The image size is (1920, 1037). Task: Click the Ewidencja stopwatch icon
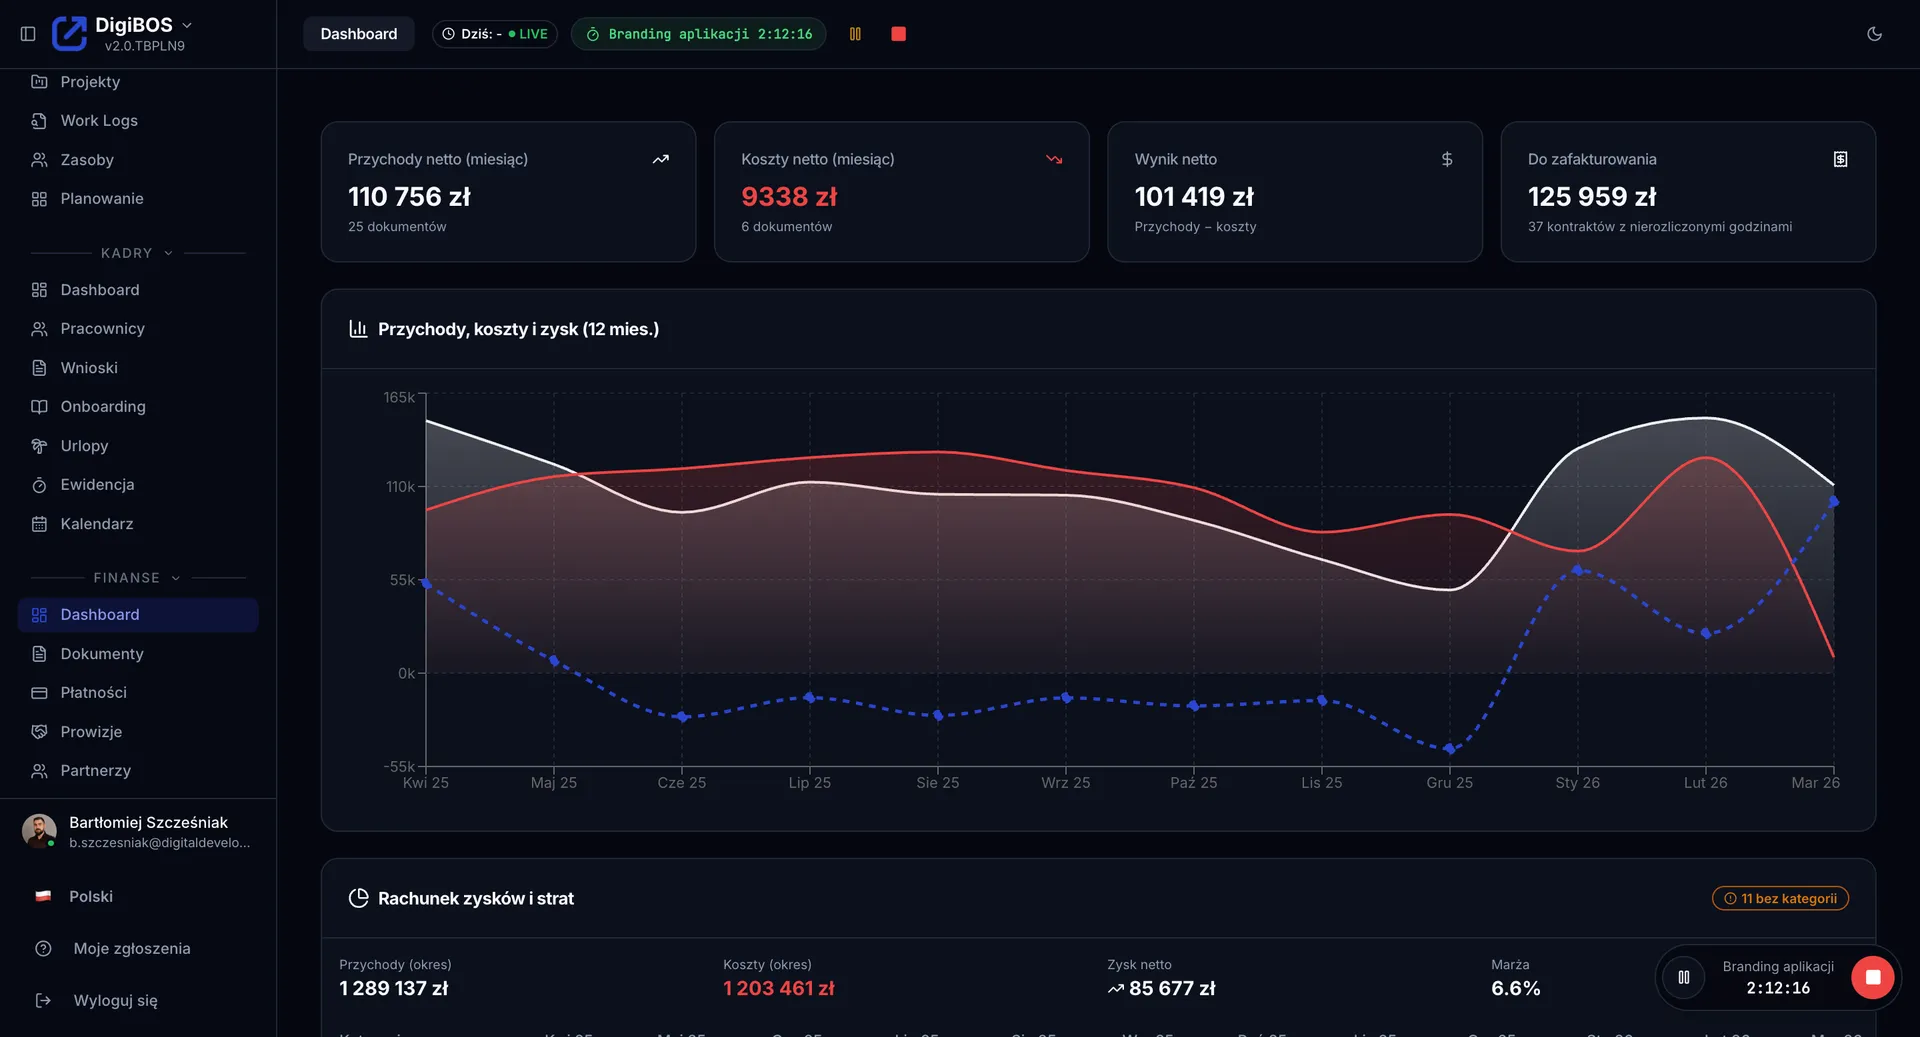click(x=39, y=485)
